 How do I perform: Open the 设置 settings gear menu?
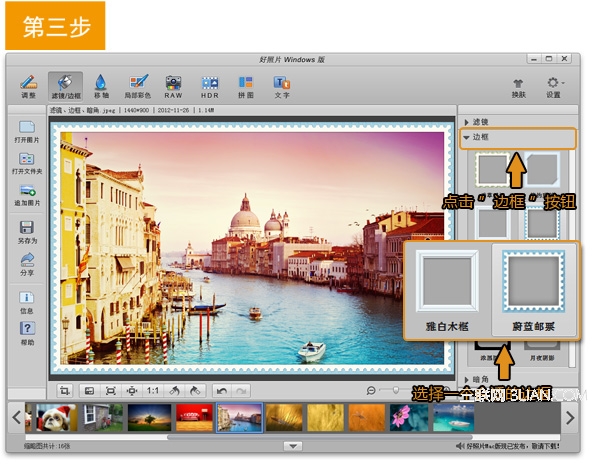(x=554, y=88)
